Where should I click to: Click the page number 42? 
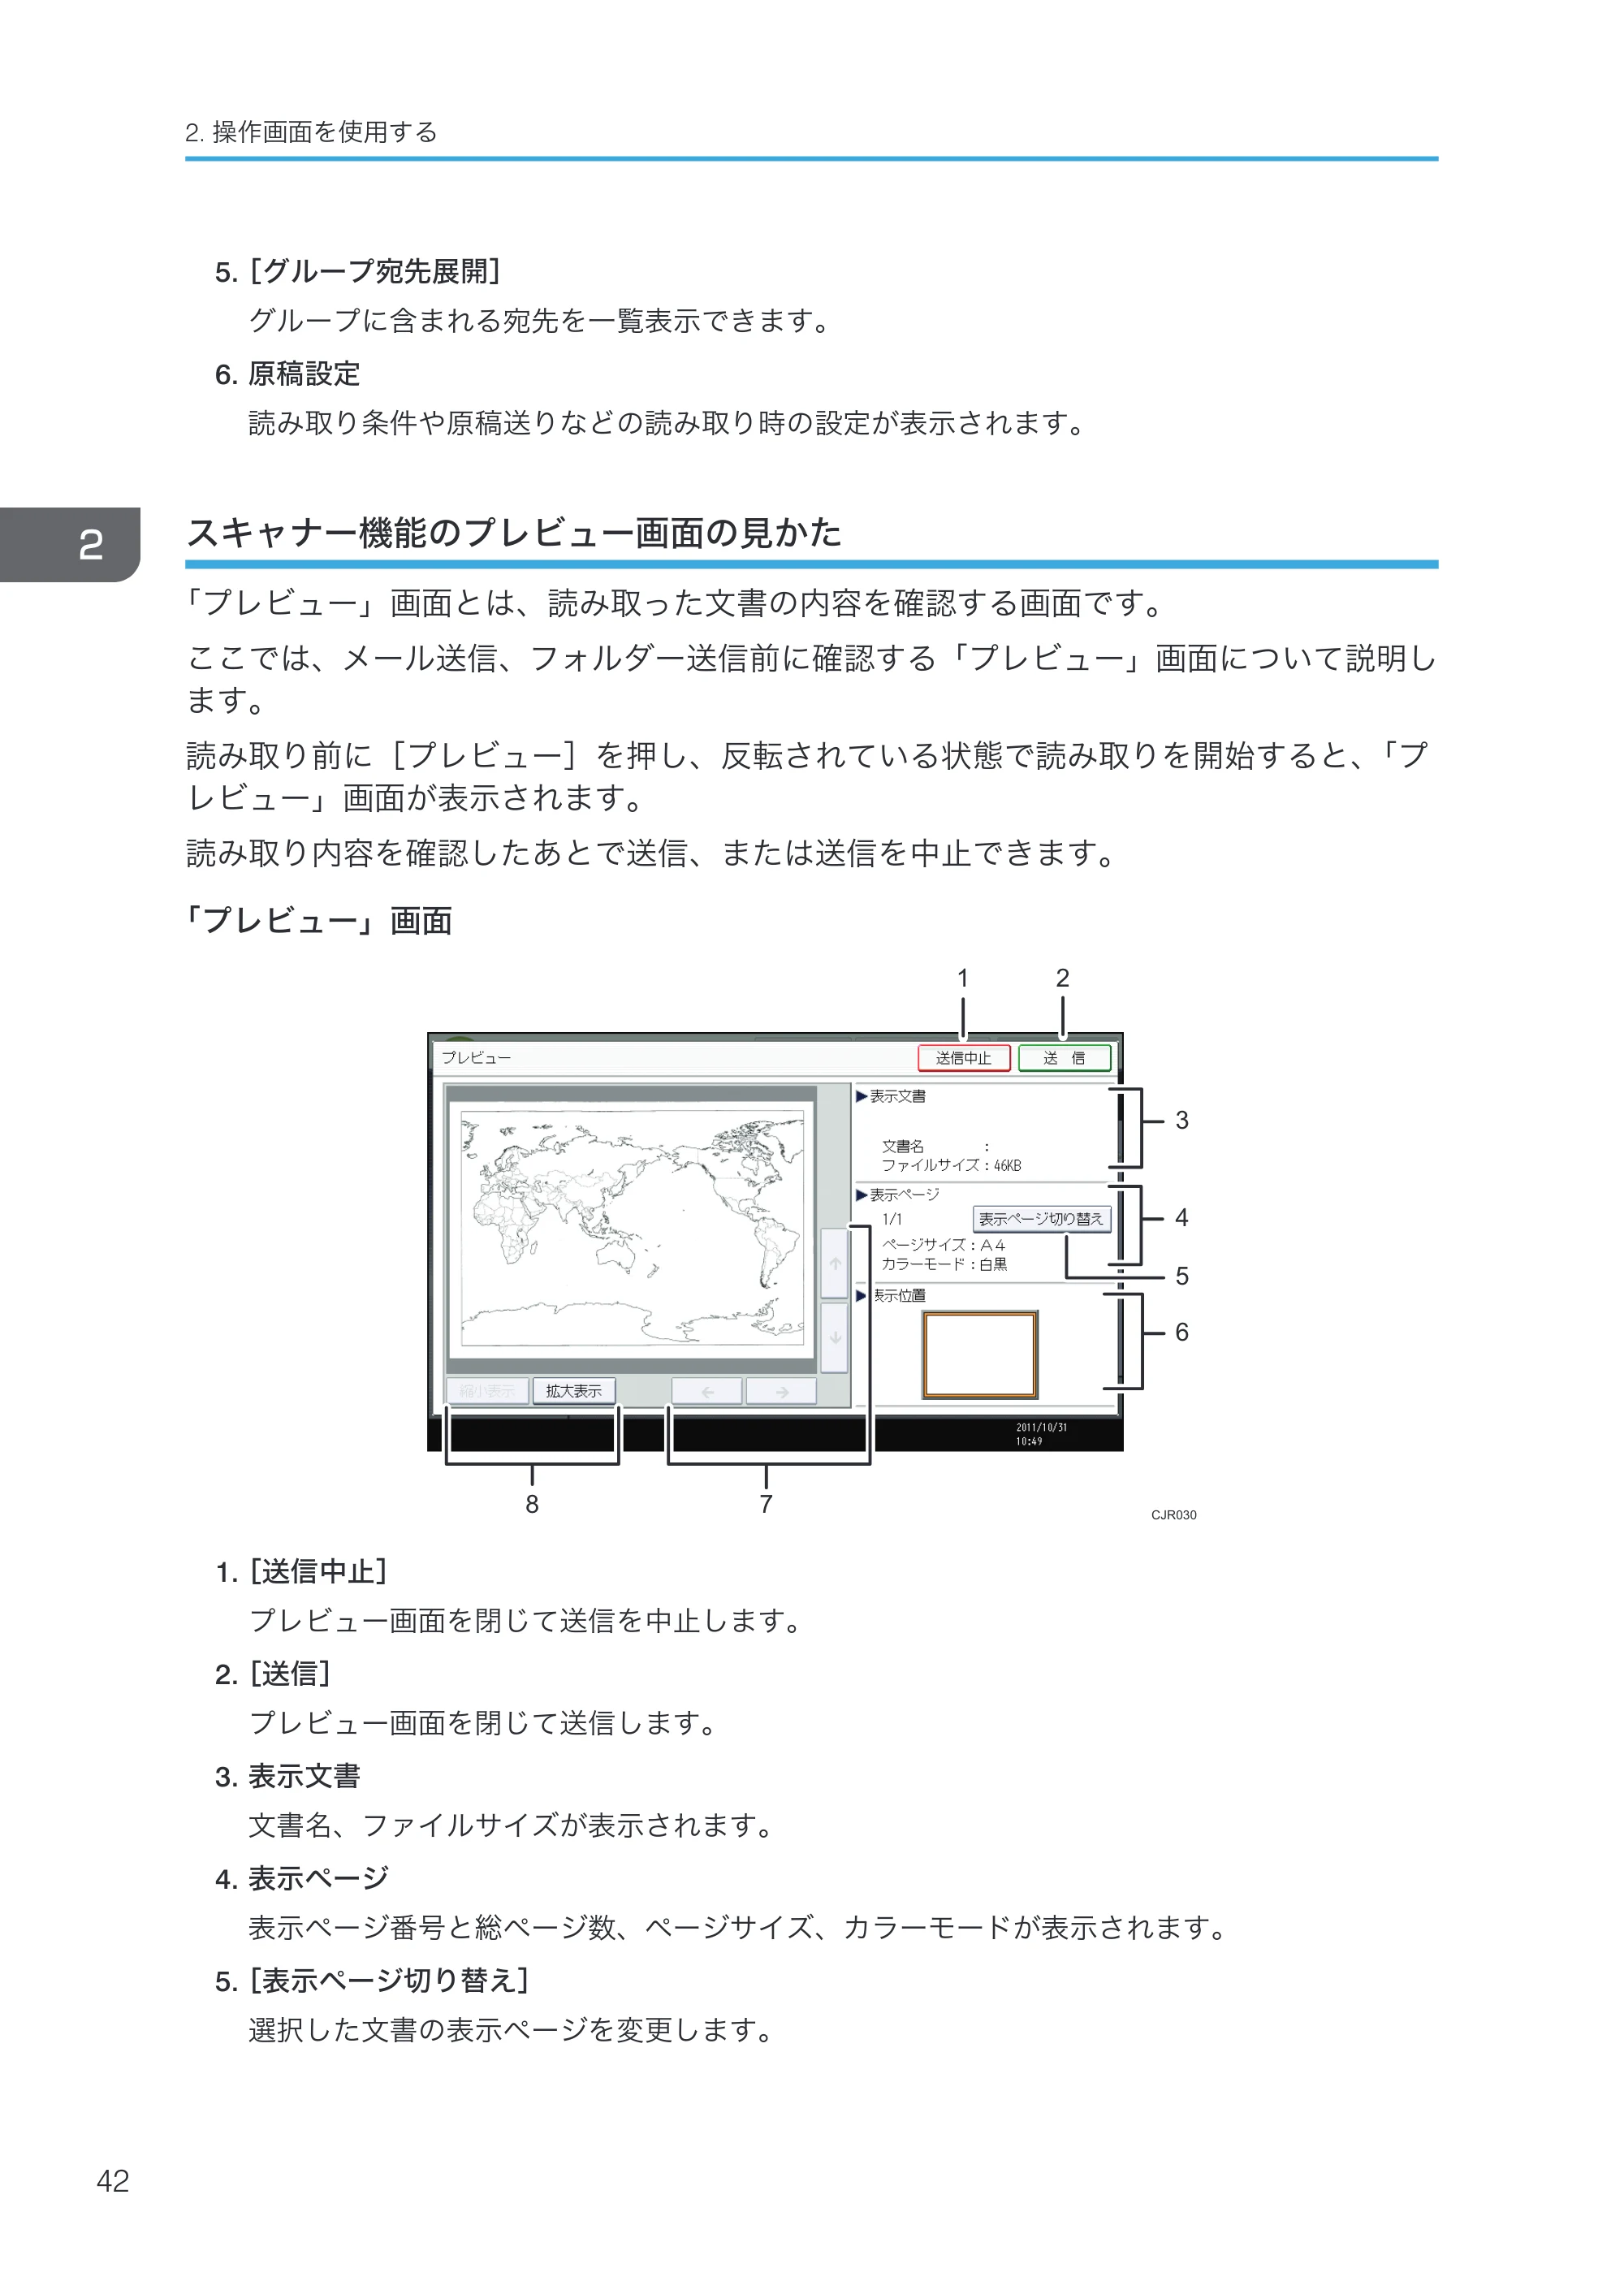tap(113, 2180)
